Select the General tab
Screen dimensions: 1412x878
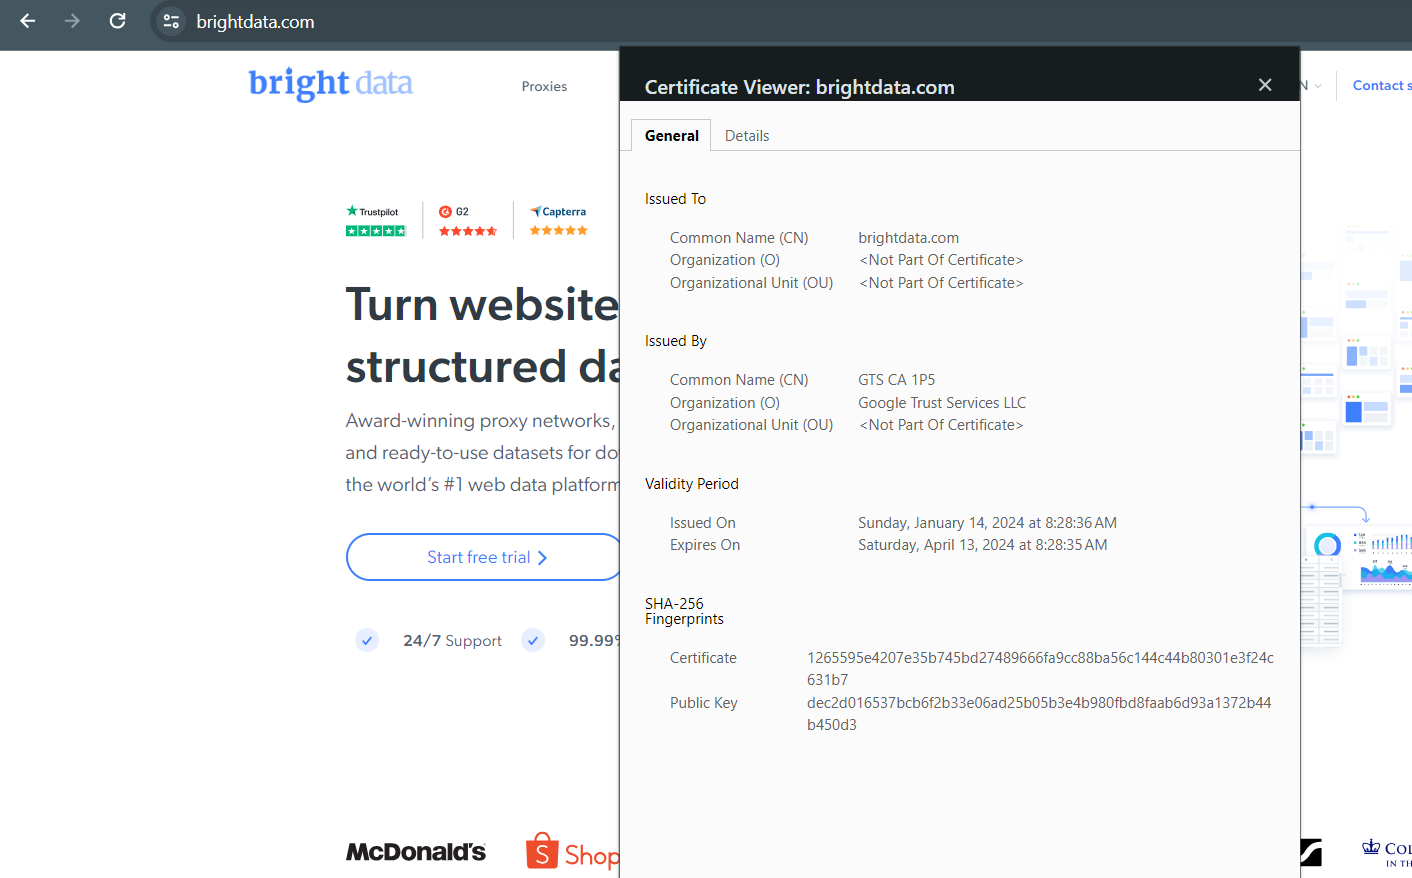coord(671,136)
